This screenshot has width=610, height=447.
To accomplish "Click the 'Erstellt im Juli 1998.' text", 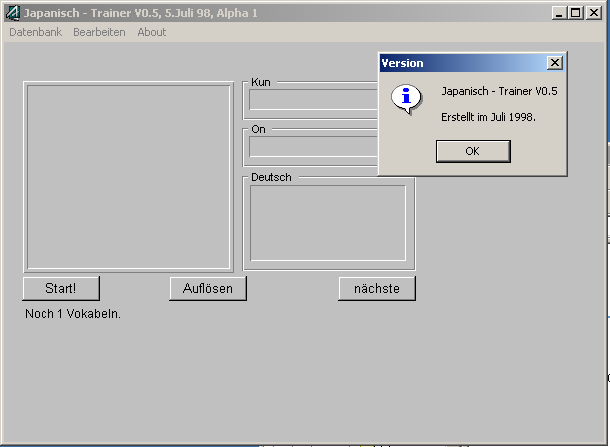I will [488, 117].
